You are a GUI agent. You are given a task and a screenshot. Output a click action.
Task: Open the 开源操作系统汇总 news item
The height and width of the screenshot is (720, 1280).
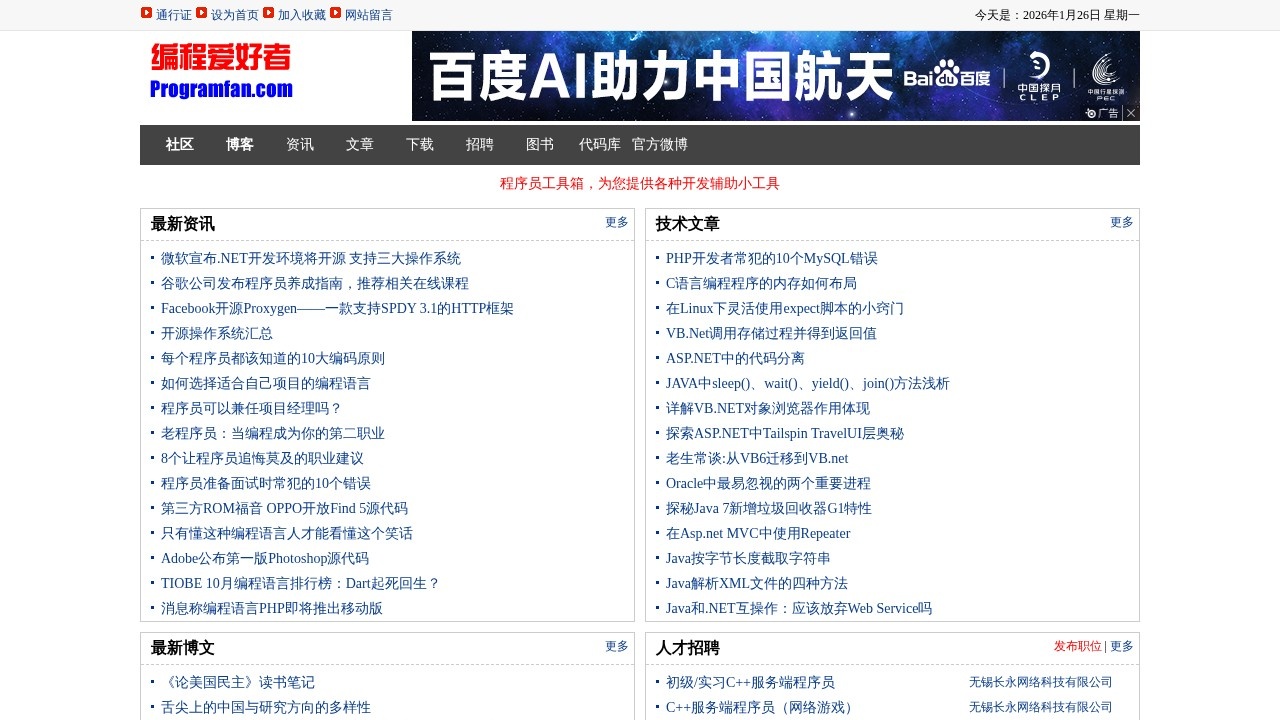point(217,334)
